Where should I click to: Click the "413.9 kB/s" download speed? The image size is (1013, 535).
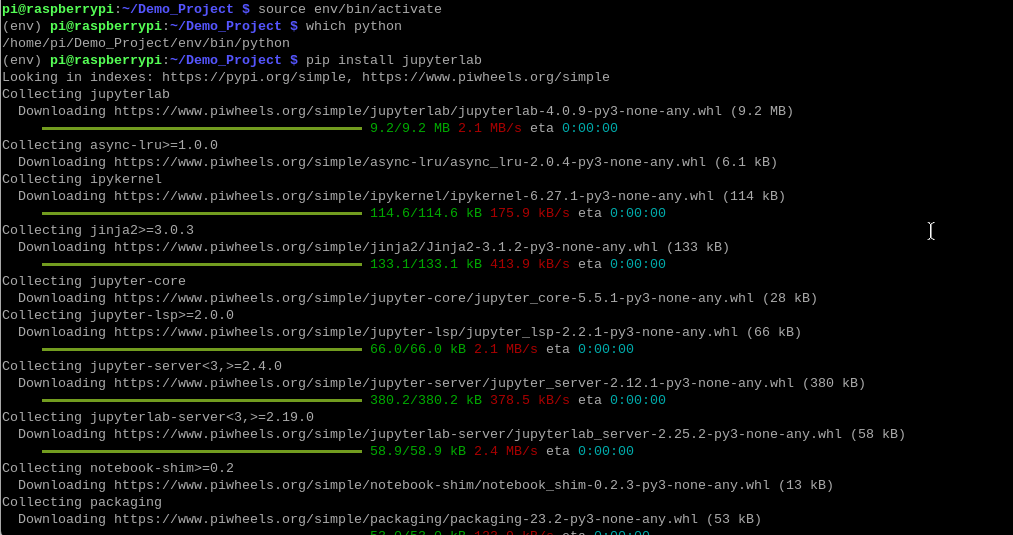coord(530,264)
